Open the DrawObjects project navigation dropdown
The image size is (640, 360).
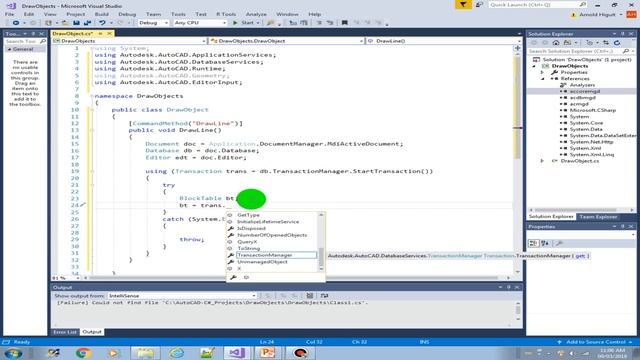[129, 41]
